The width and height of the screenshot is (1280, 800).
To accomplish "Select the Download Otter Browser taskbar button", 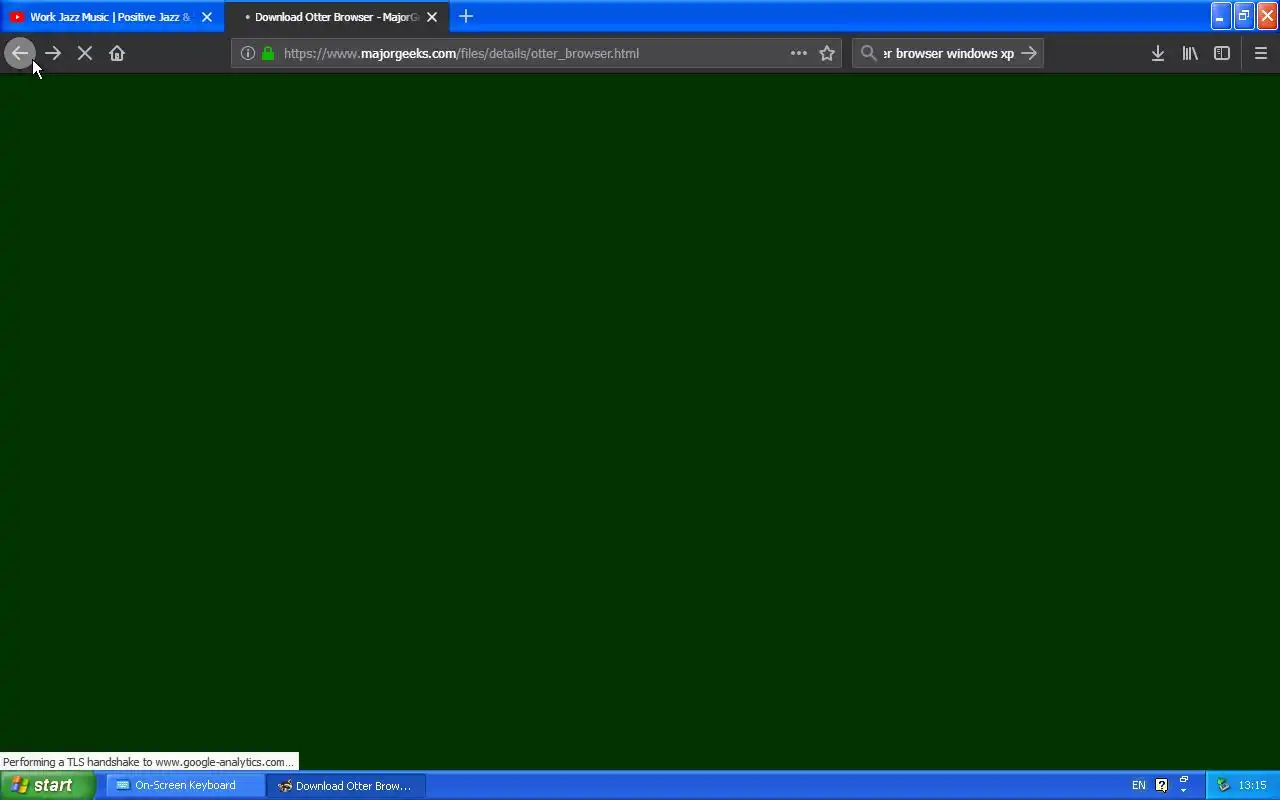I will 347,785.
